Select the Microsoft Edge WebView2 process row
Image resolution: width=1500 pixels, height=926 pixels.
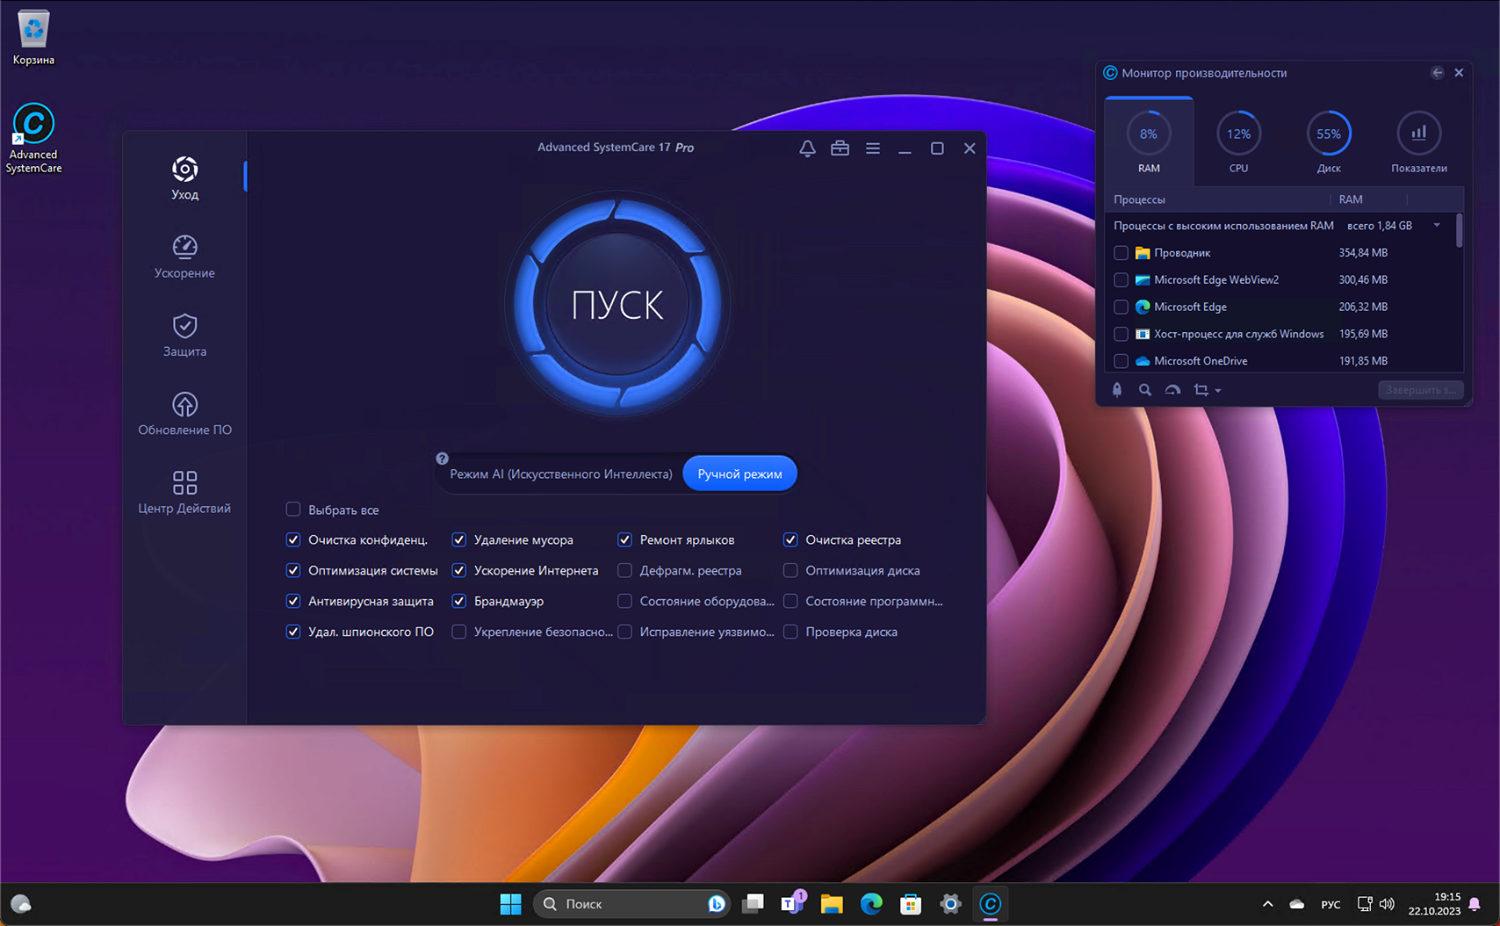pos(1280,280)
